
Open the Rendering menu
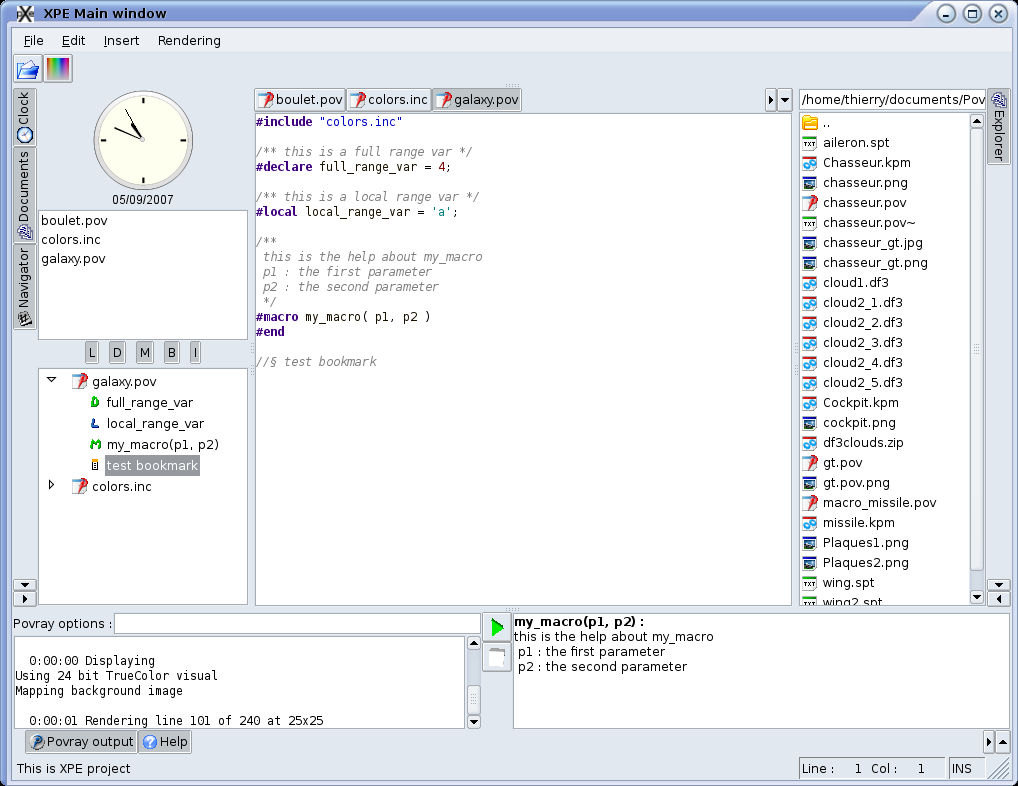click(x=189, y=41)
